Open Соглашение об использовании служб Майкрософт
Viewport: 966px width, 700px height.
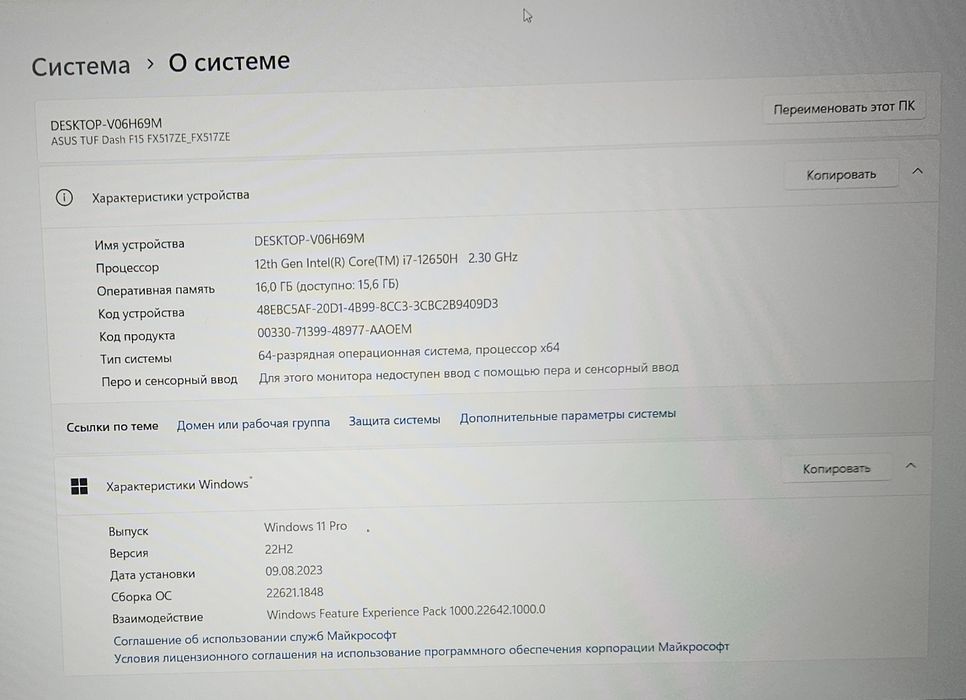tap(254, 637)
